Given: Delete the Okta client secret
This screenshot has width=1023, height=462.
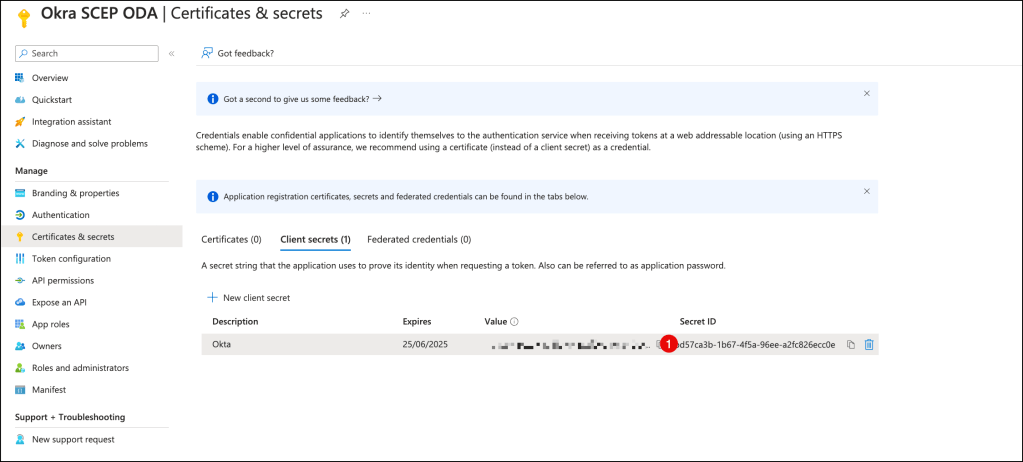Looking at the screenshot, I should click(869, 345).
